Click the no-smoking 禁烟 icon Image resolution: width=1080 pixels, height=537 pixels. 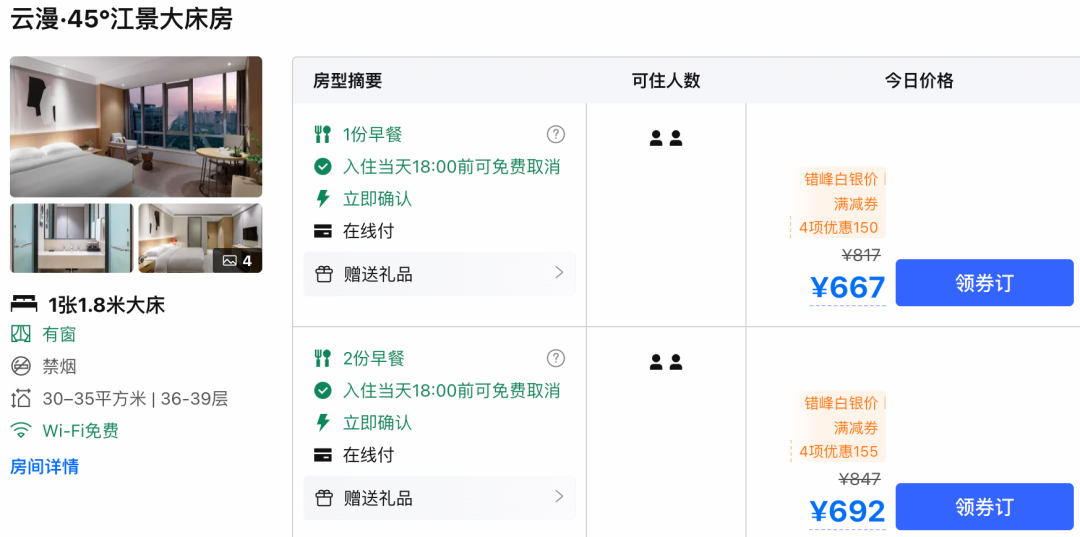coord(21,366)
